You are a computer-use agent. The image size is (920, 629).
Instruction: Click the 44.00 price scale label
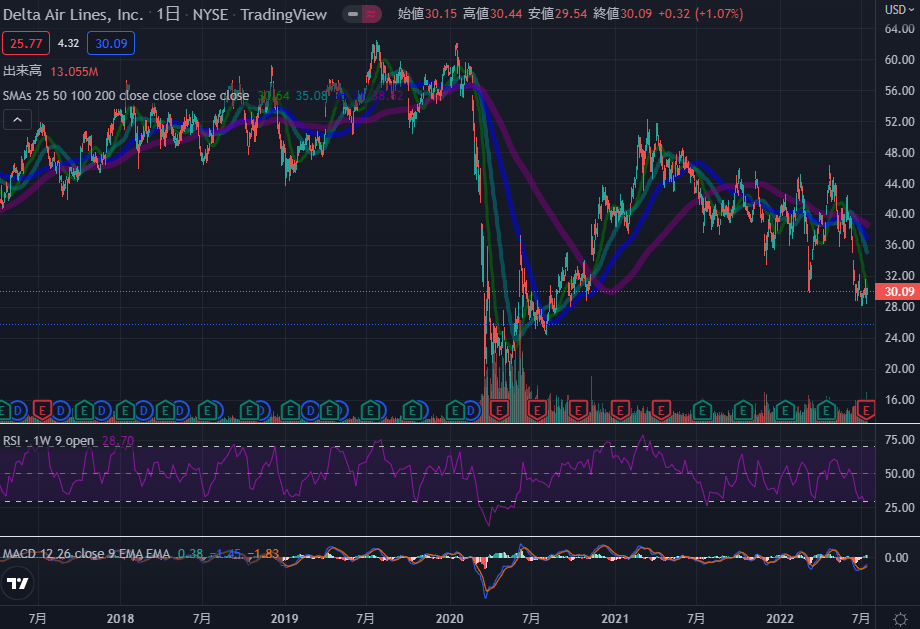tap(899, 184)
